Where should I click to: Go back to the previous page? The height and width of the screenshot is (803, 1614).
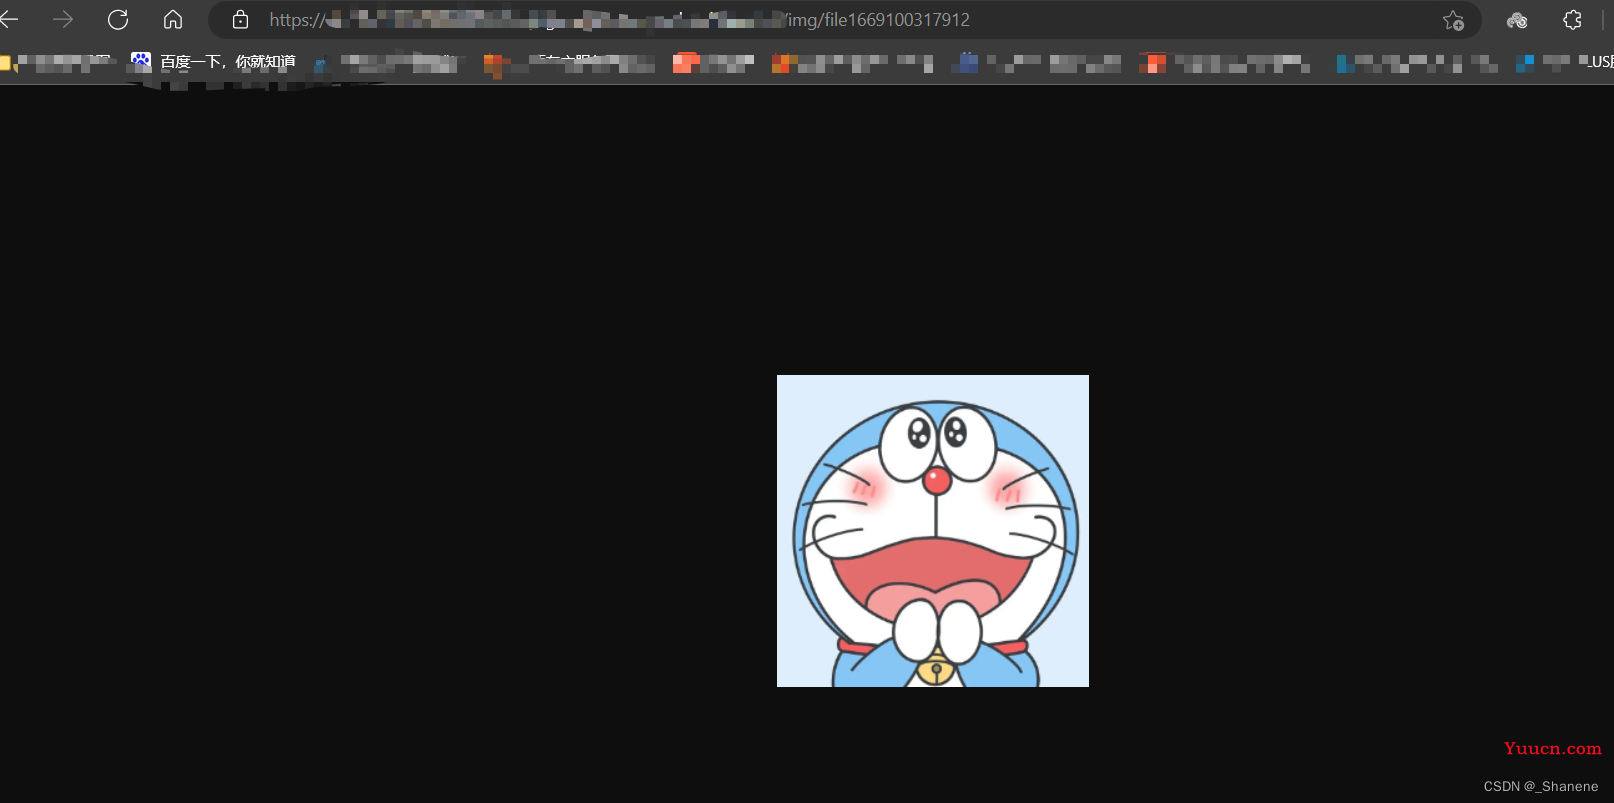pyautogui.click(x=9, y=20)
